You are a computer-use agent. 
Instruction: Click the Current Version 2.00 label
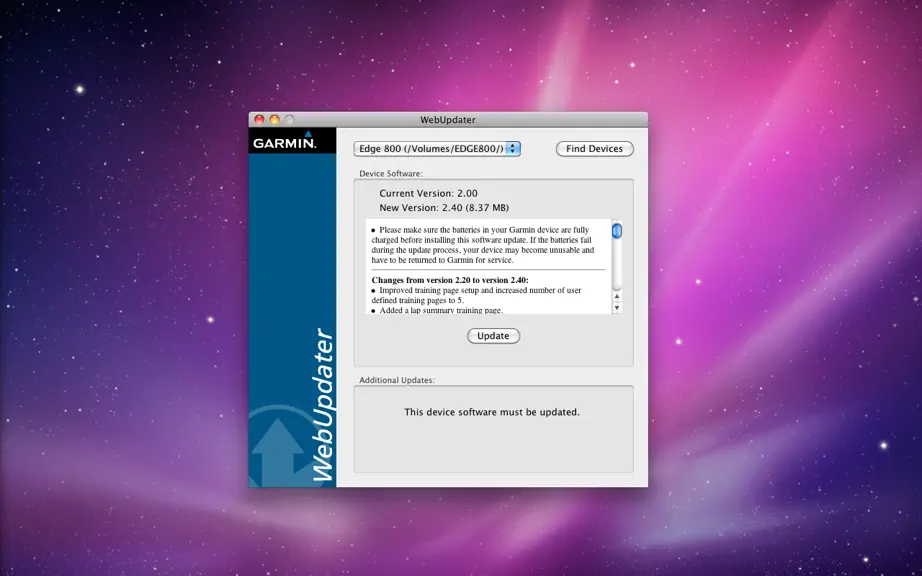click(x=428, y=193)
